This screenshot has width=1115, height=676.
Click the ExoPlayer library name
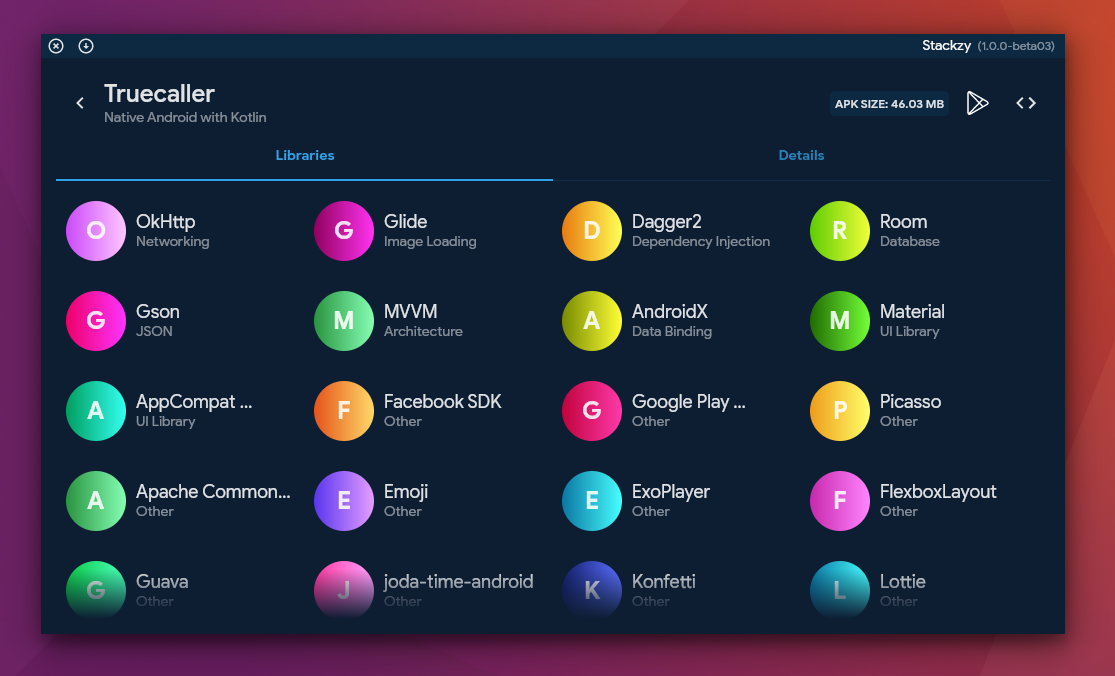click(671, 492)
